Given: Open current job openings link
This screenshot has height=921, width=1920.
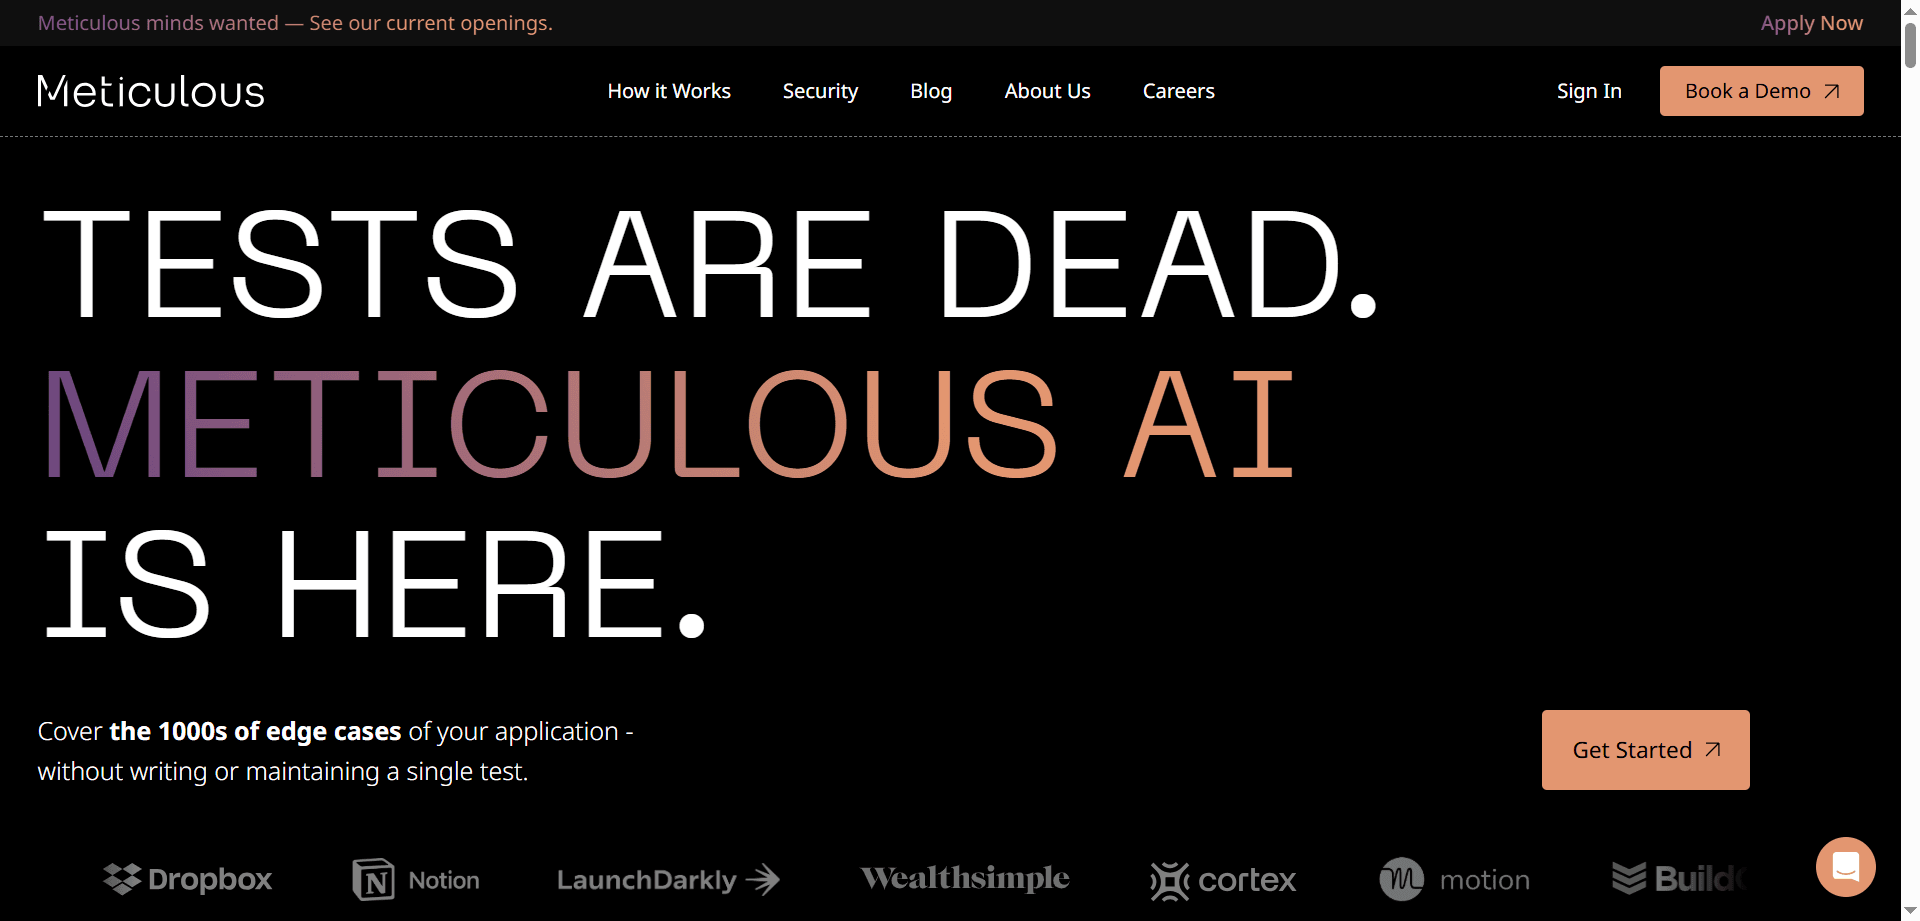Looking at the screenshot, I should tap(430, 23).
